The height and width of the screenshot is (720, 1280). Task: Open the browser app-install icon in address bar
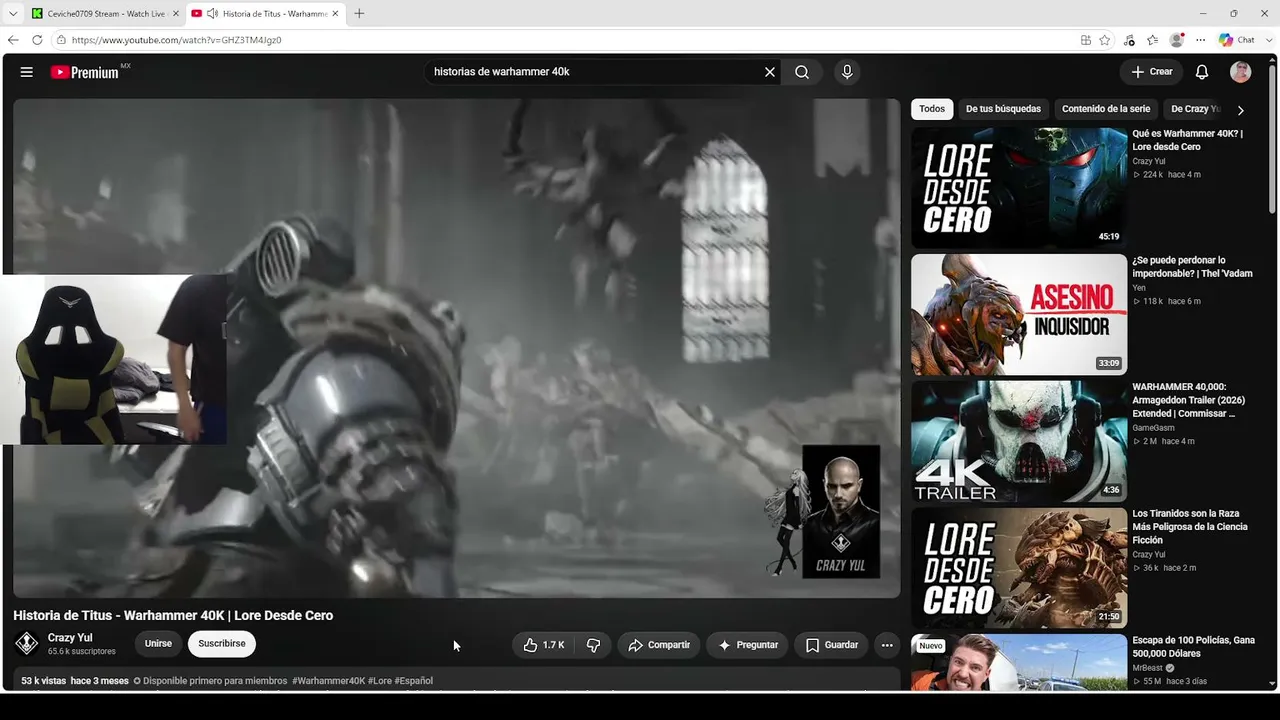point(1086,40)
